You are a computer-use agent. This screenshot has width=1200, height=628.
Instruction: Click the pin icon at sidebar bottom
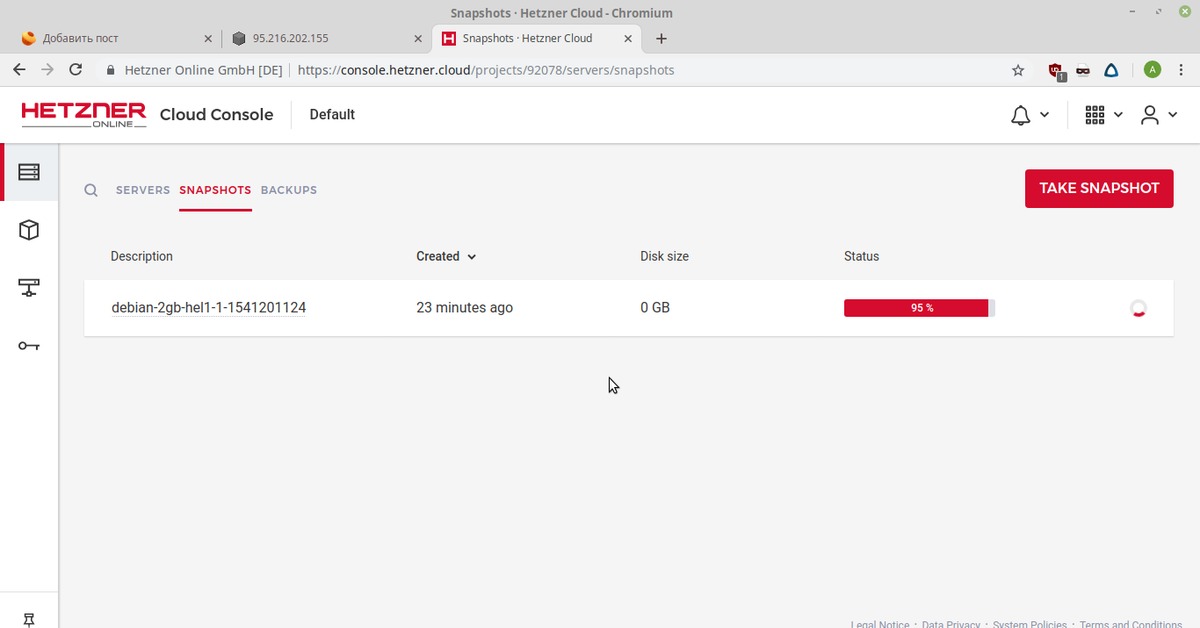click(x=29, y=619)
